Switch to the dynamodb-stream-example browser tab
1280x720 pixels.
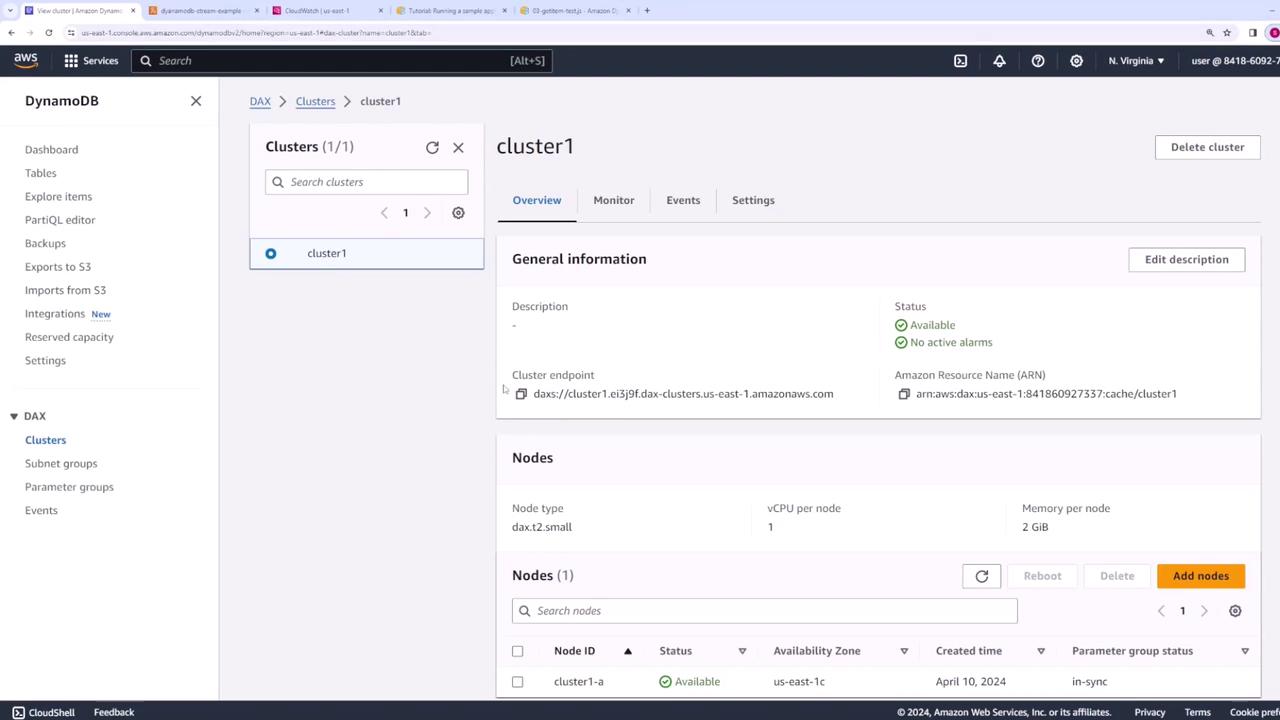point(201,11)
